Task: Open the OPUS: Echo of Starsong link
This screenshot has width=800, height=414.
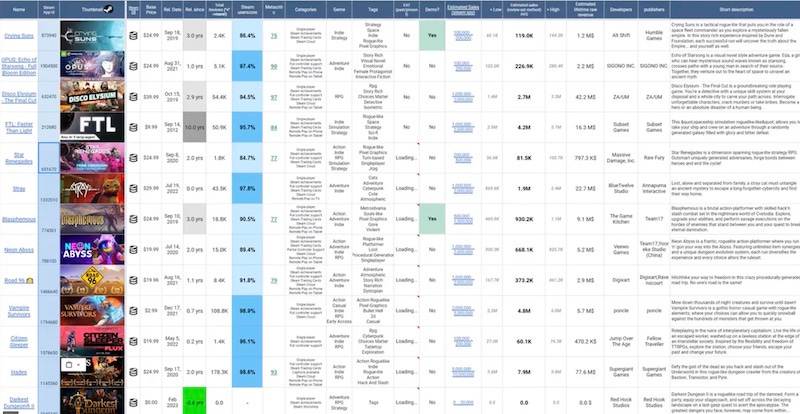Action: coord(19,66)
